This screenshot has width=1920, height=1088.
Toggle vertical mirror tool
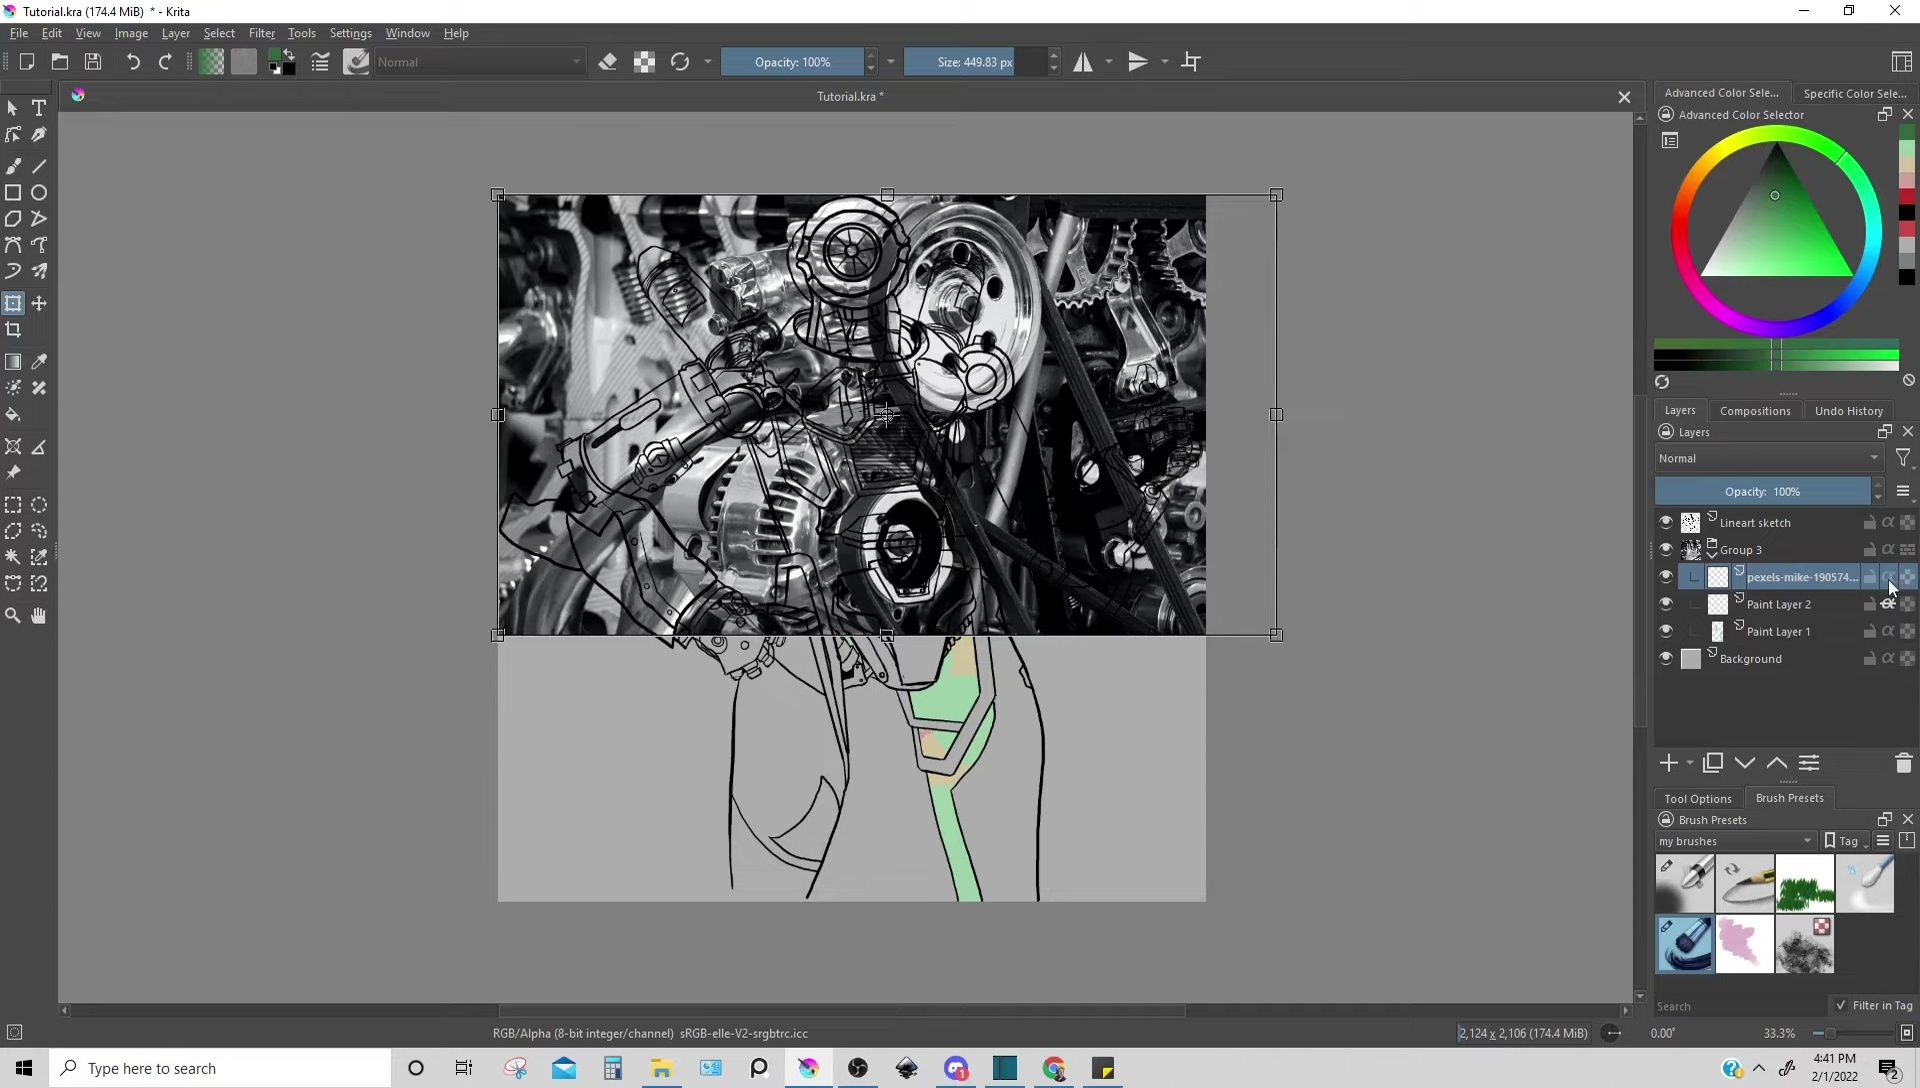(1138, 62)
